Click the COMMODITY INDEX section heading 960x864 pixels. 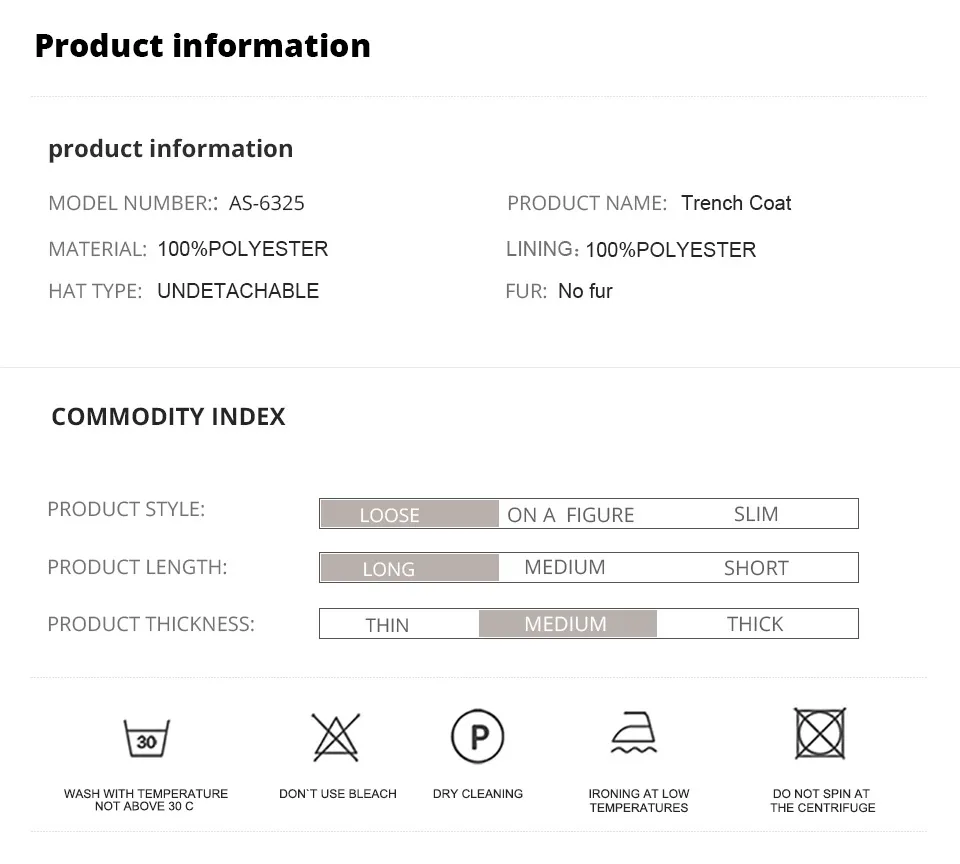(x=168, y=416)
